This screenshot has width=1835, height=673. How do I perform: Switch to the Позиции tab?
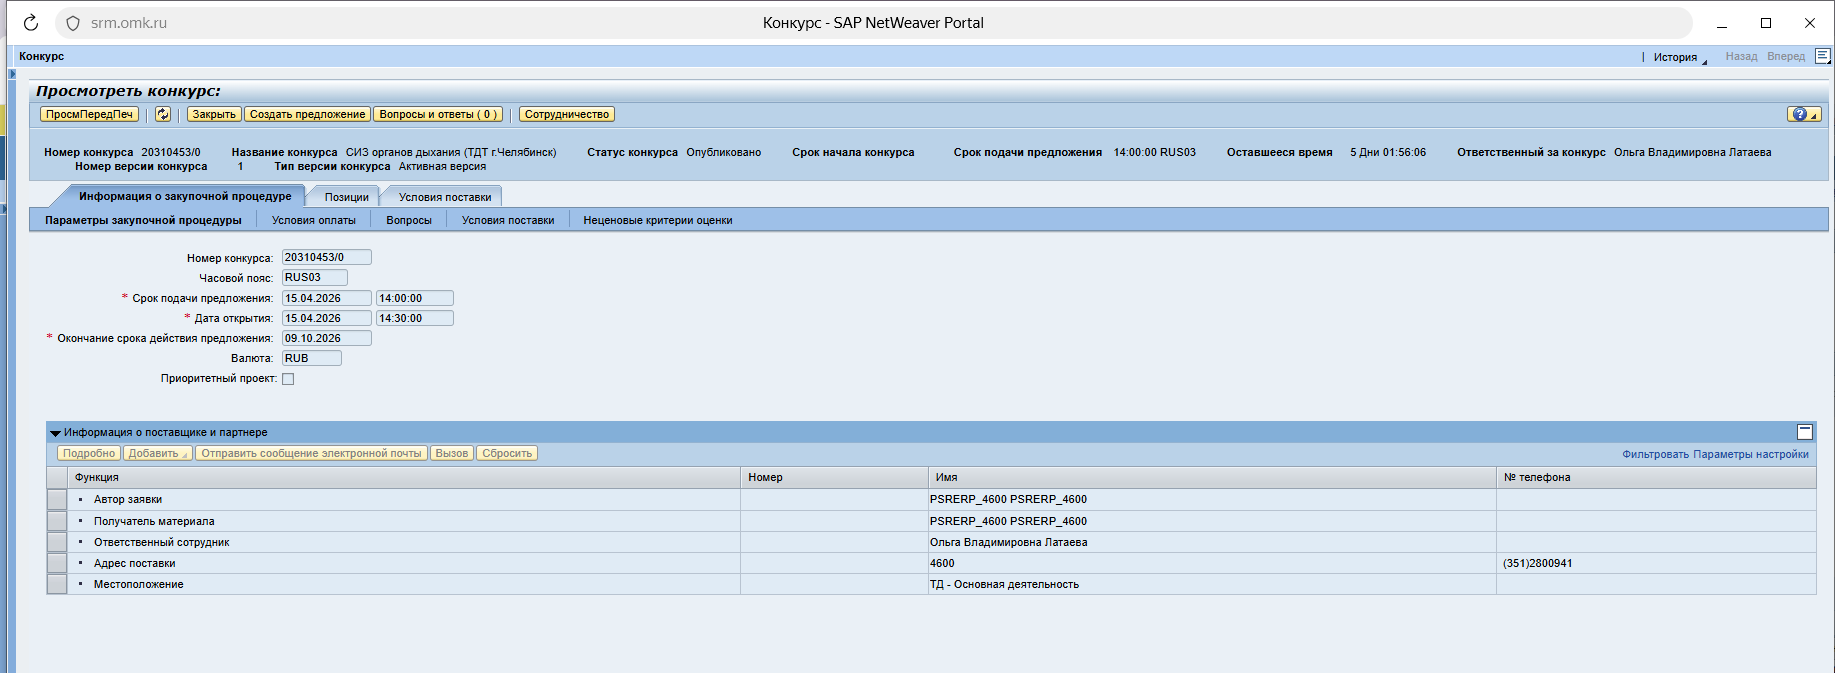click(x=346, y=197)
